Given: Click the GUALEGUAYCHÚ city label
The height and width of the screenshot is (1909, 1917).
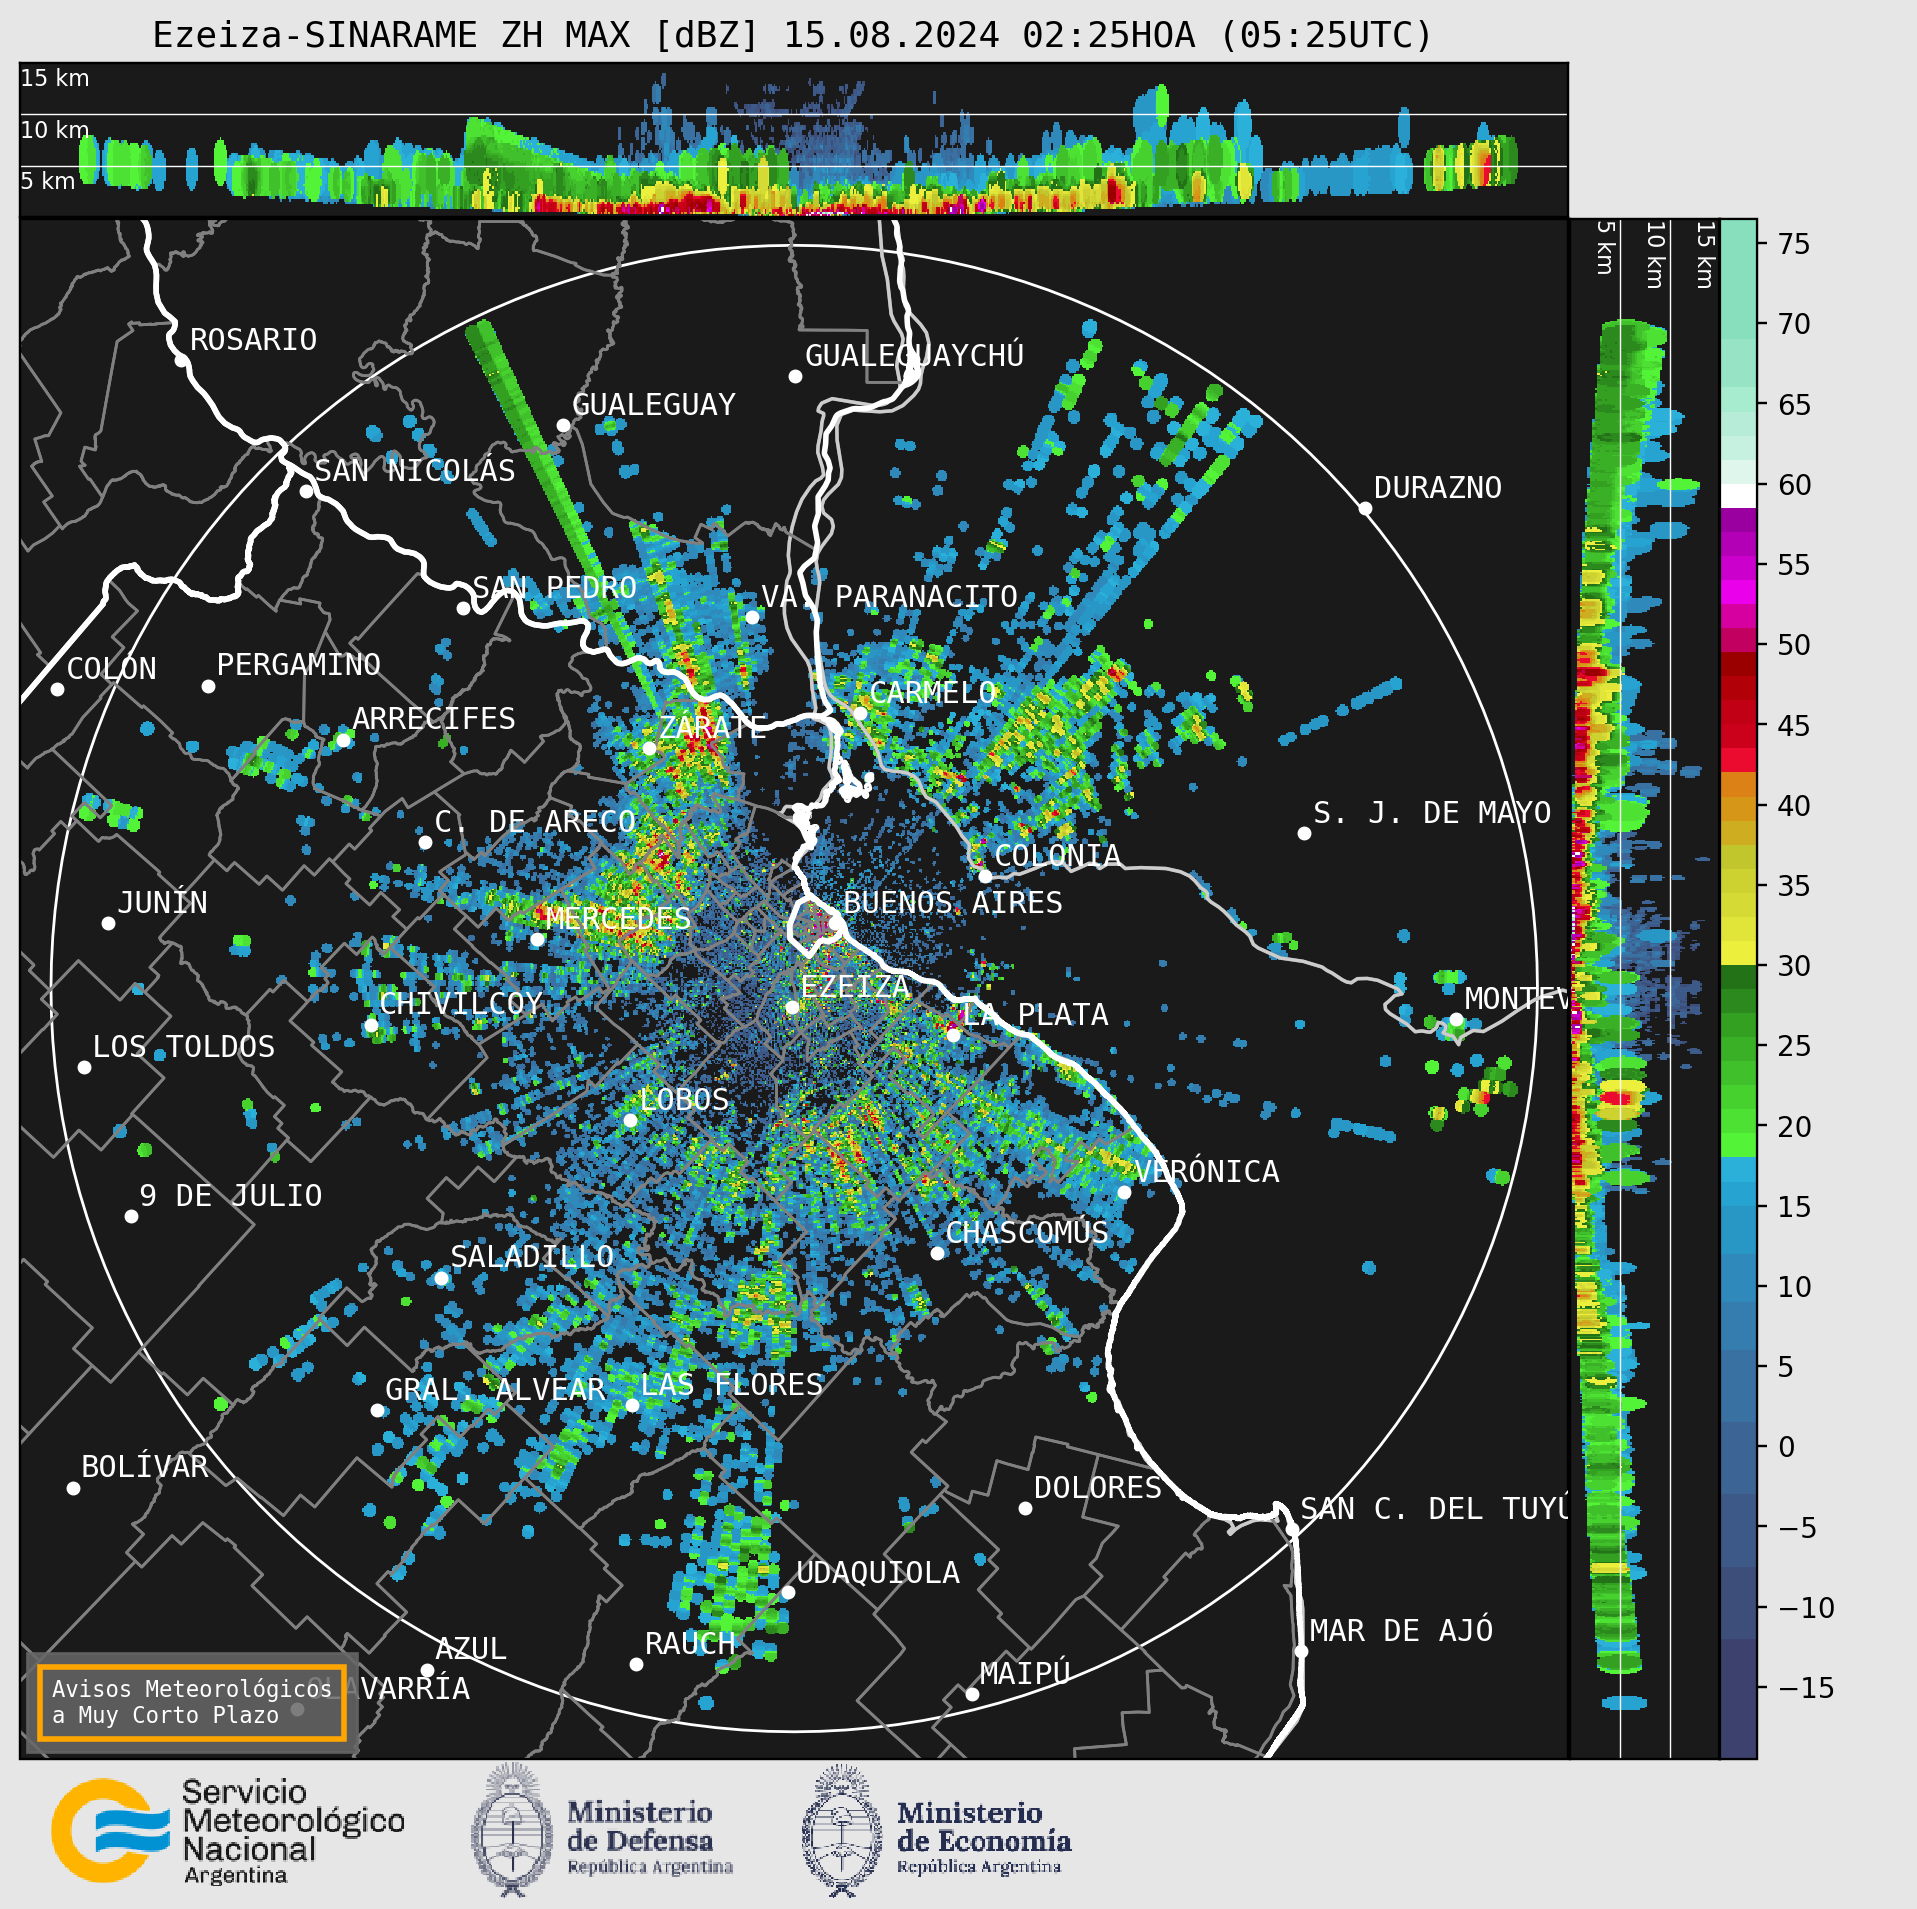Looking at the screenshot, I should point(914,356).
